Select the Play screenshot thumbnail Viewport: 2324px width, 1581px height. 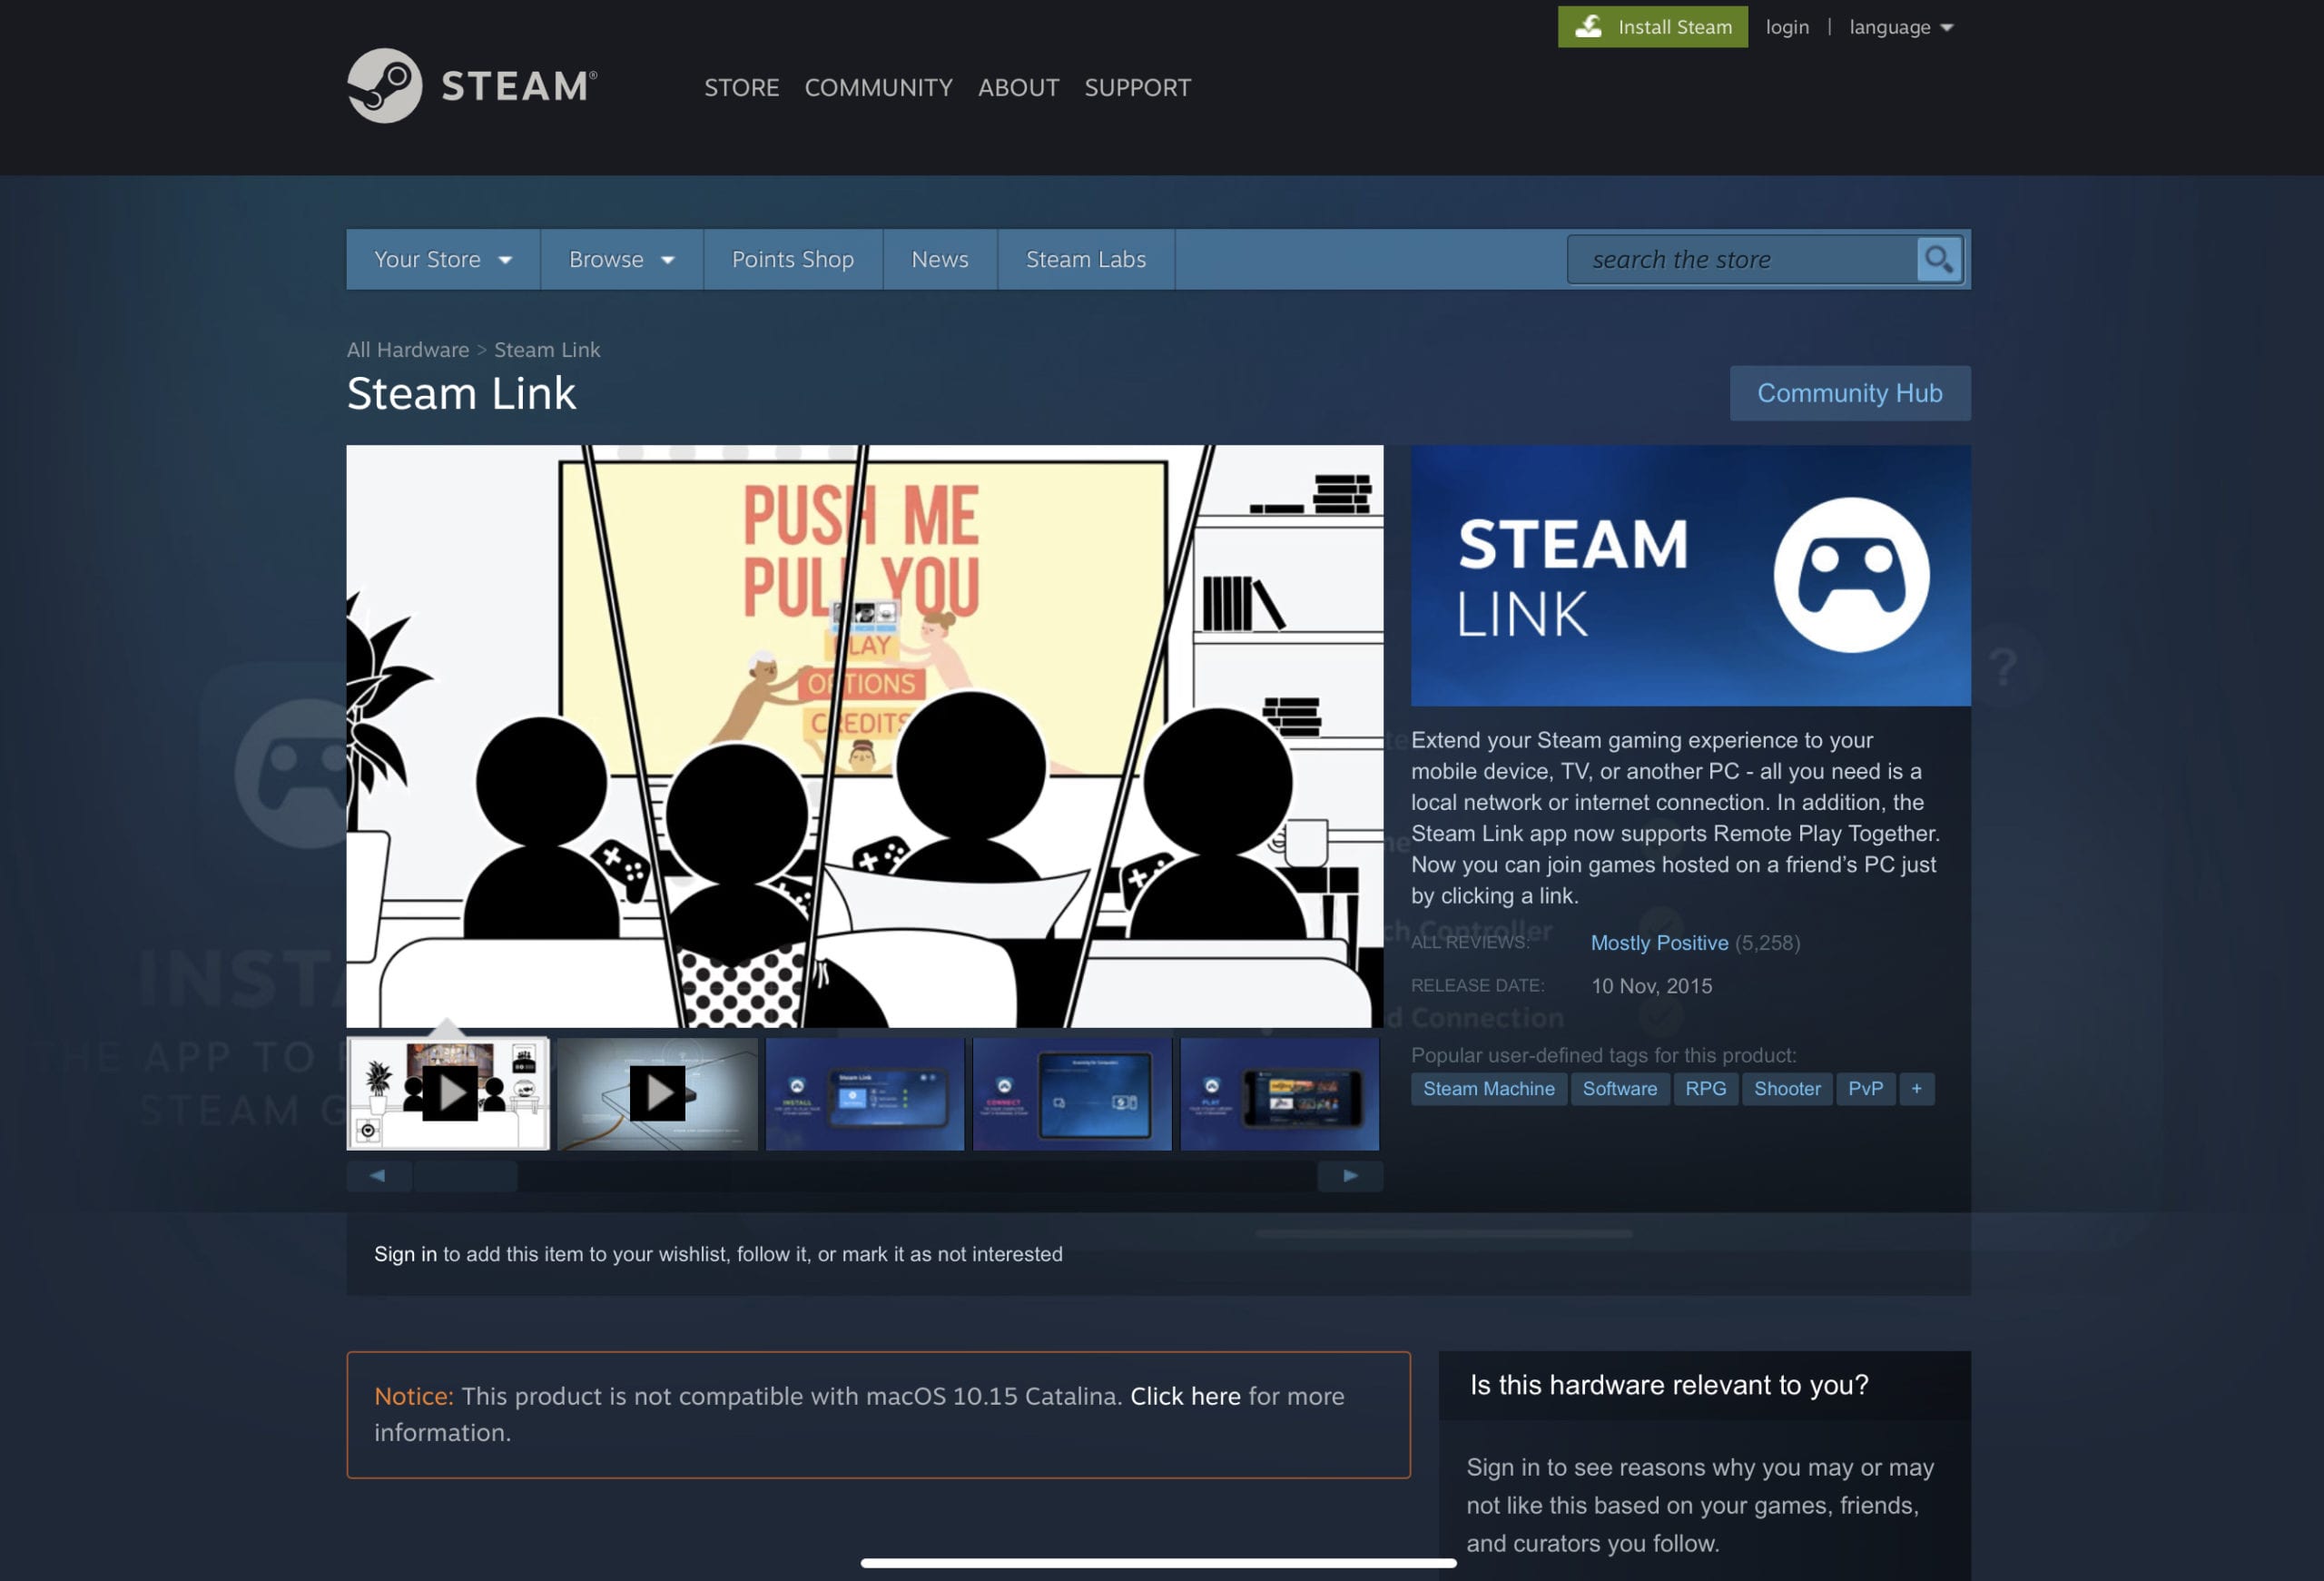point(1279,1093)
